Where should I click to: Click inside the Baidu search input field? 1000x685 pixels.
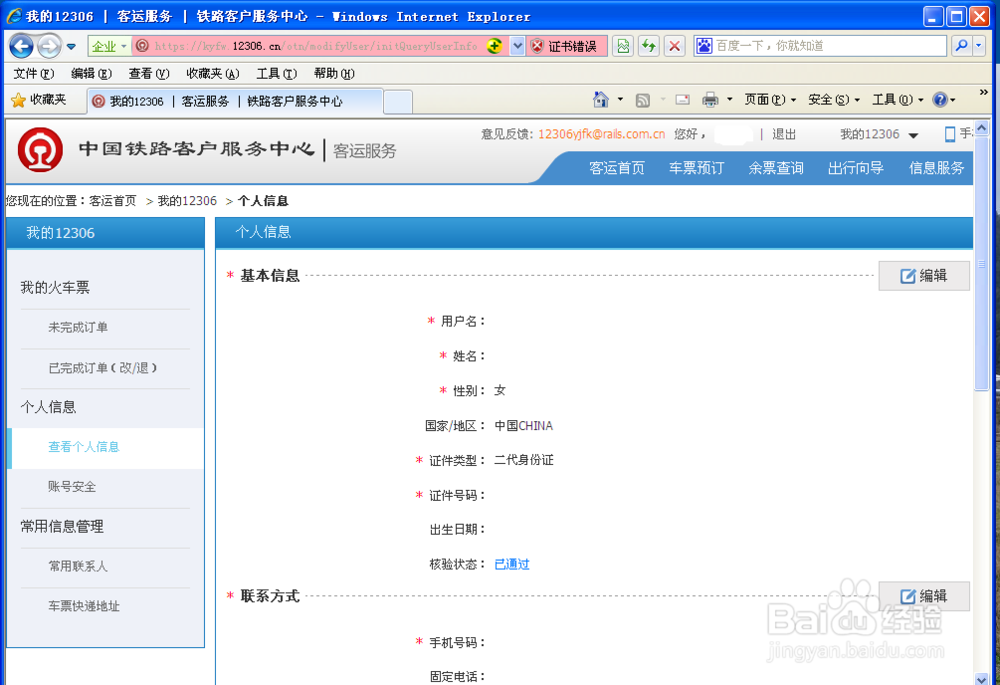[820, 45]
